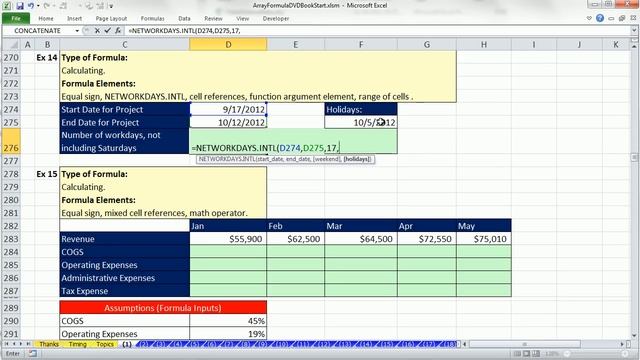640x360 pixels.
Task: Switch to Page Break Preview view
Action: click(536, 353)
